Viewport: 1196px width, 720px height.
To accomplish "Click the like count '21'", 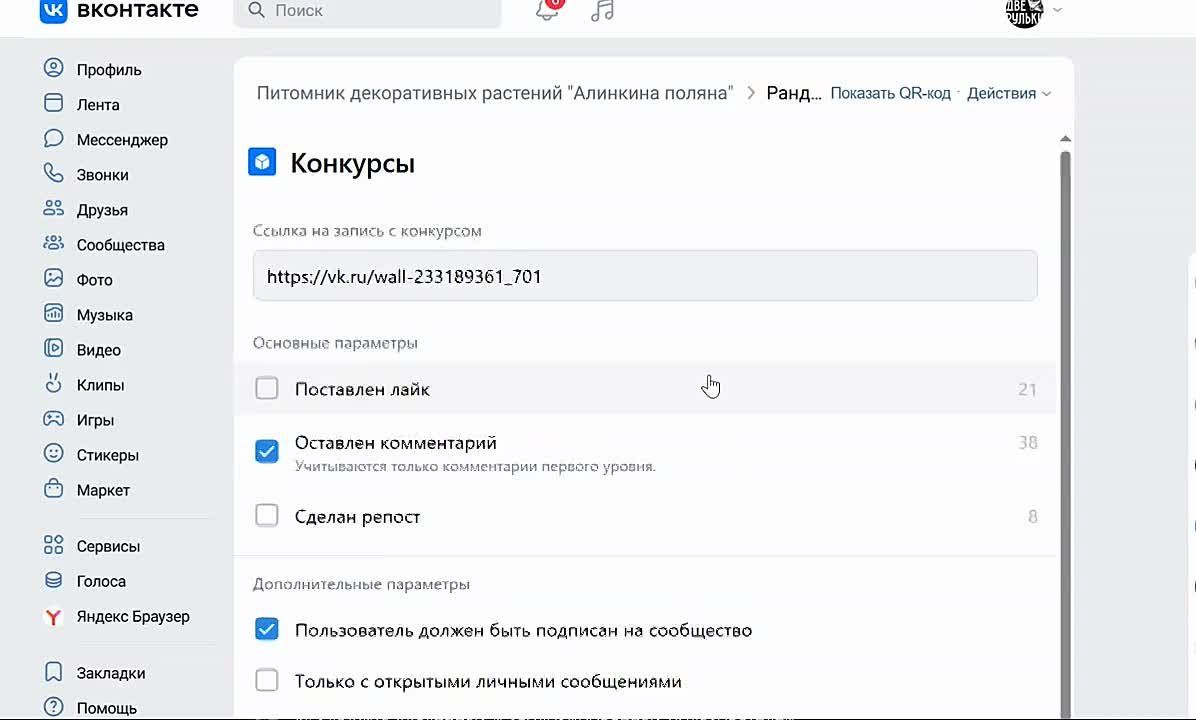I will click(x=1027, y=389).
